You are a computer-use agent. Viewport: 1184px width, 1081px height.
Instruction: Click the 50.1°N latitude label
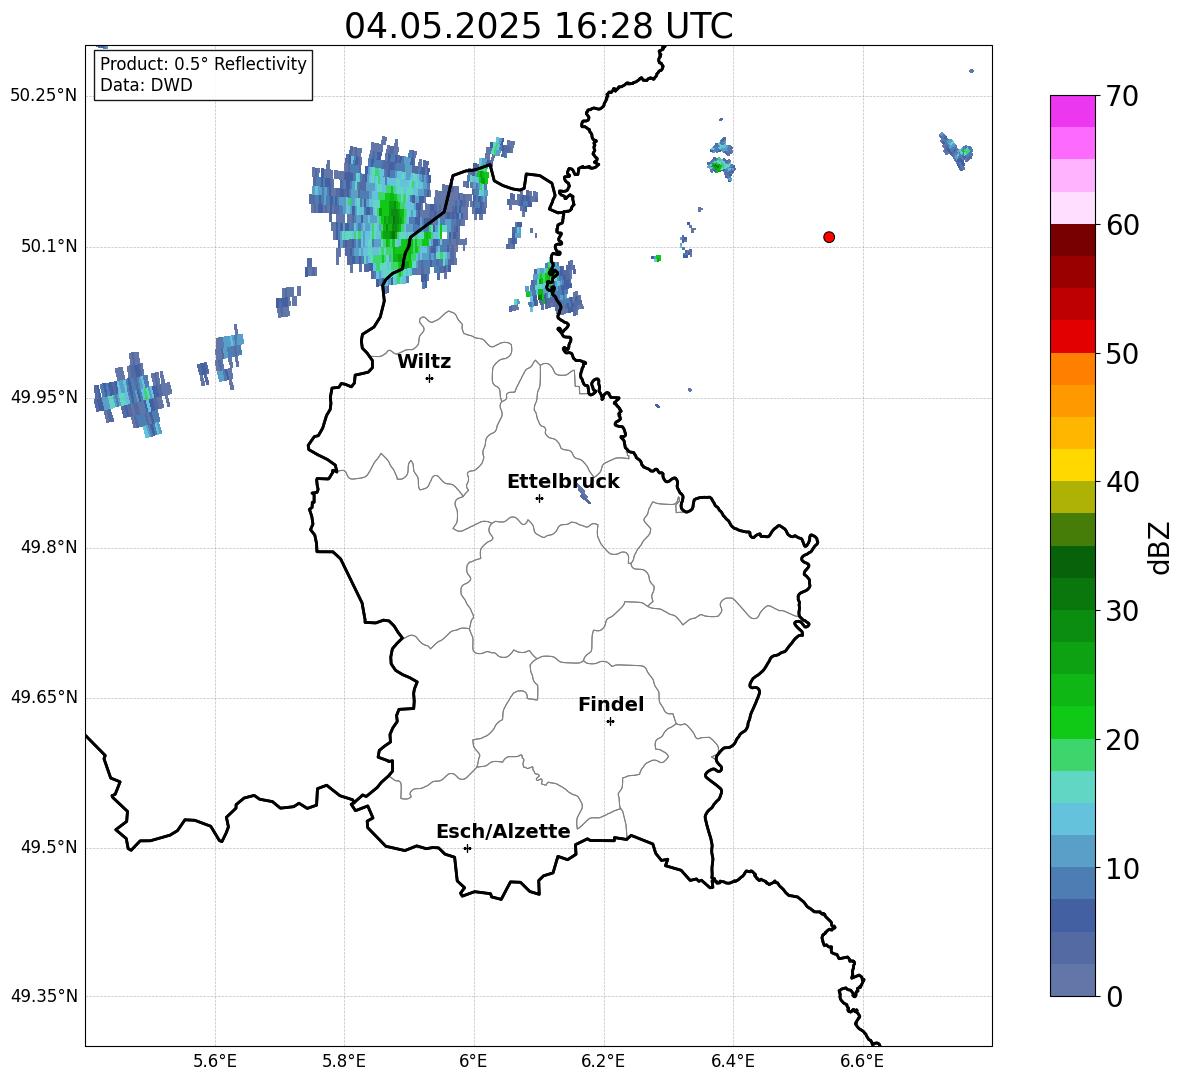click(49, 246)
